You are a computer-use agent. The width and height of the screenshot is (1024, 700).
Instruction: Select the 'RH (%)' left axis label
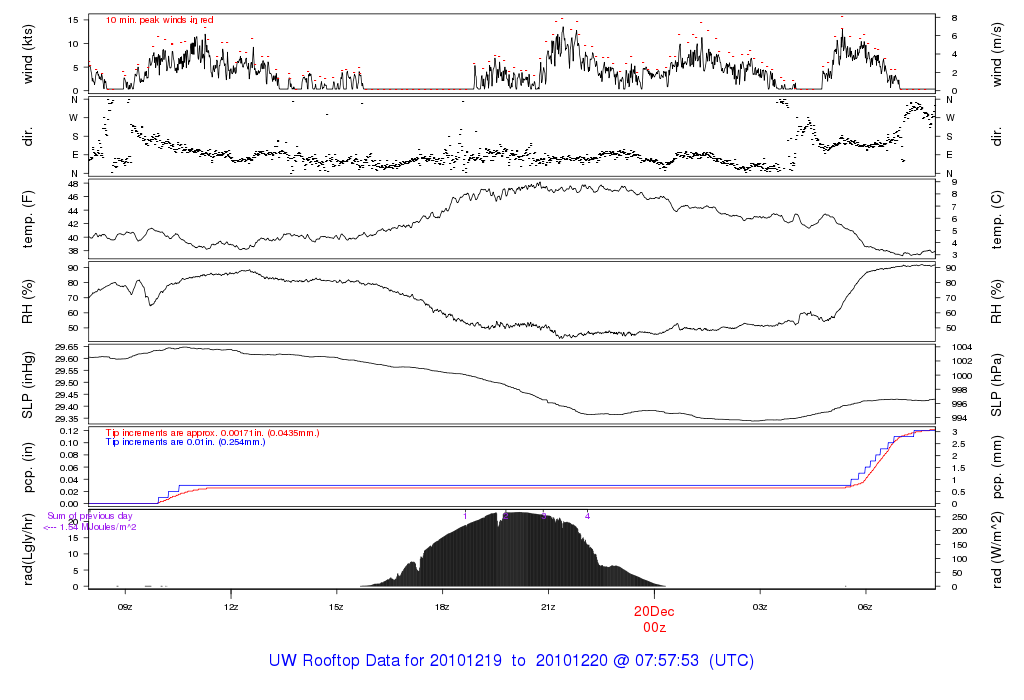pos(30,301)
